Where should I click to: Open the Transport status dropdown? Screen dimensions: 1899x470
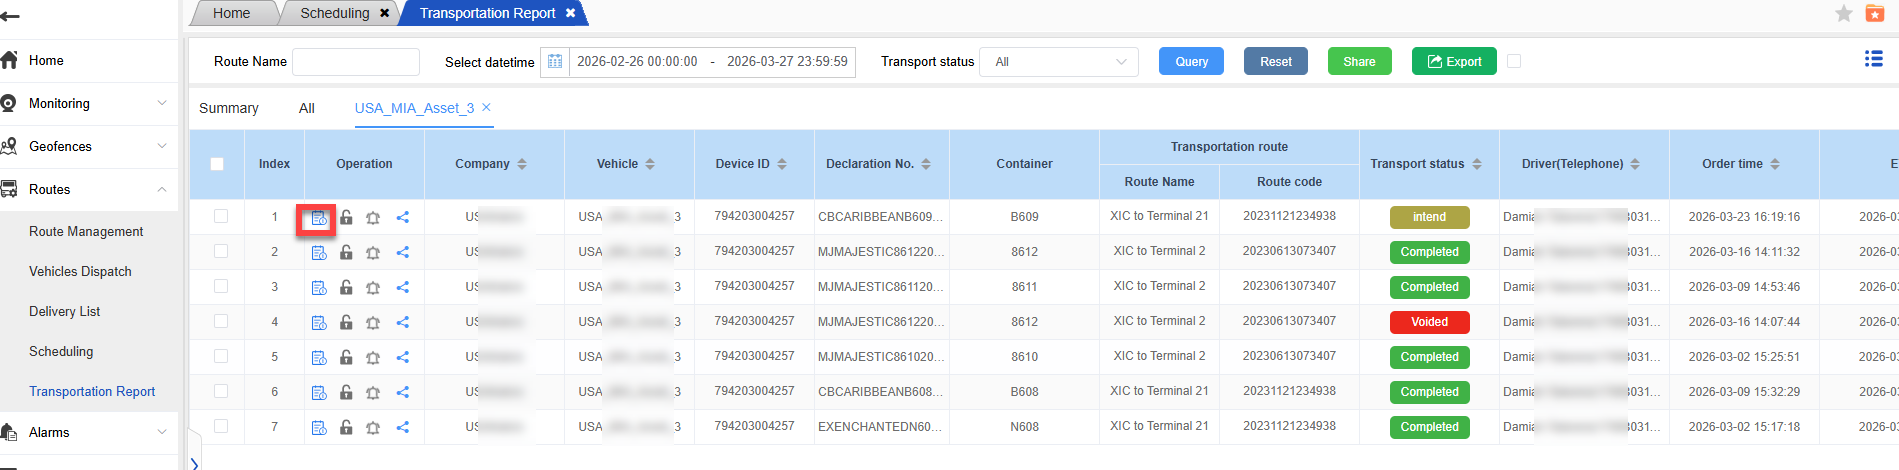[x=1059, y=62]
